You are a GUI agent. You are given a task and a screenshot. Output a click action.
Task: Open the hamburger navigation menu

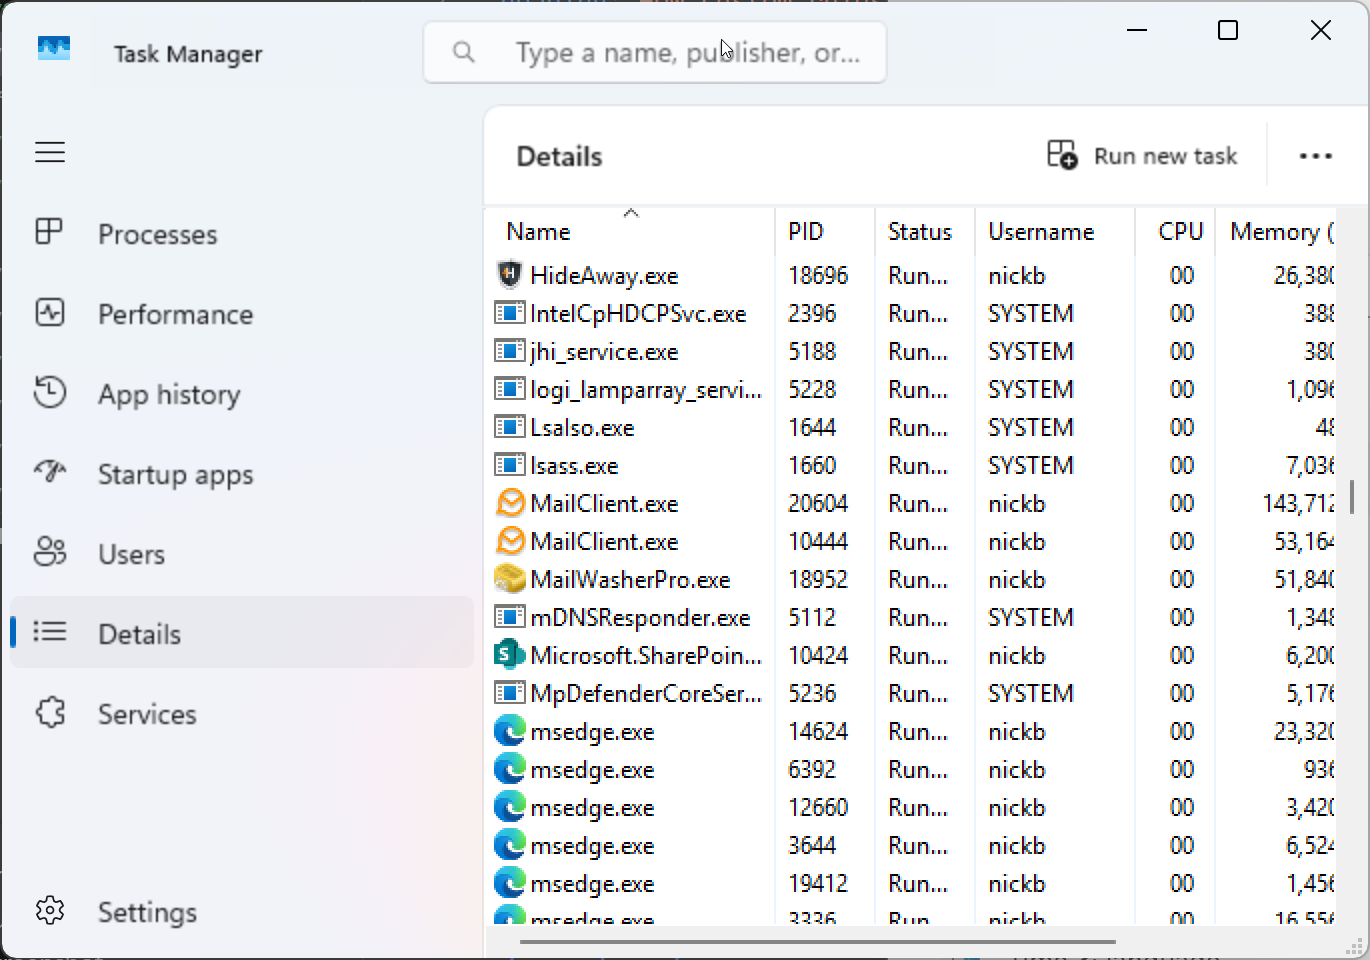tap(50, 152)
